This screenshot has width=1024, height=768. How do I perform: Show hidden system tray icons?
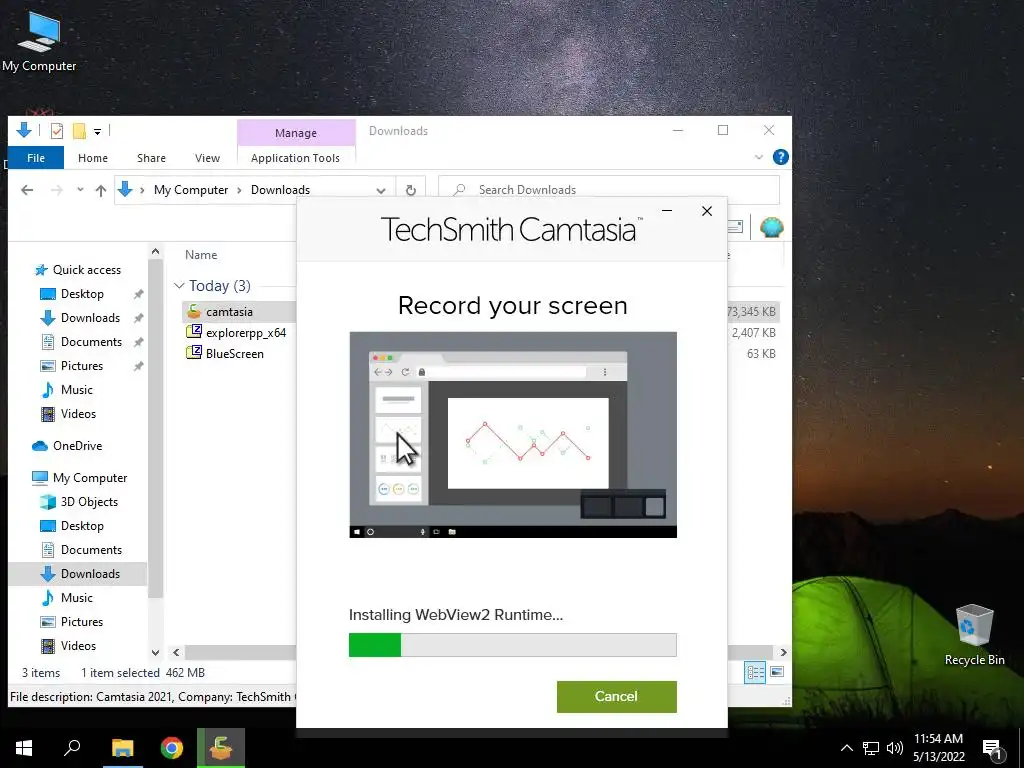coord(846,748)
